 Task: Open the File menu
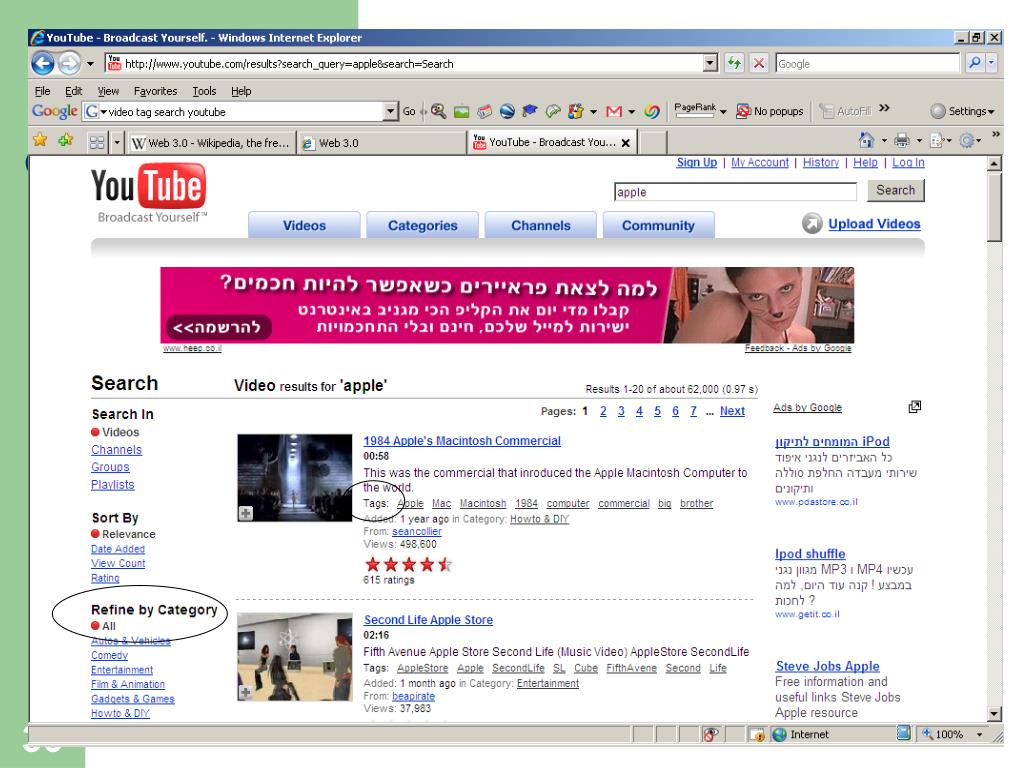click(x=42, y=91)
